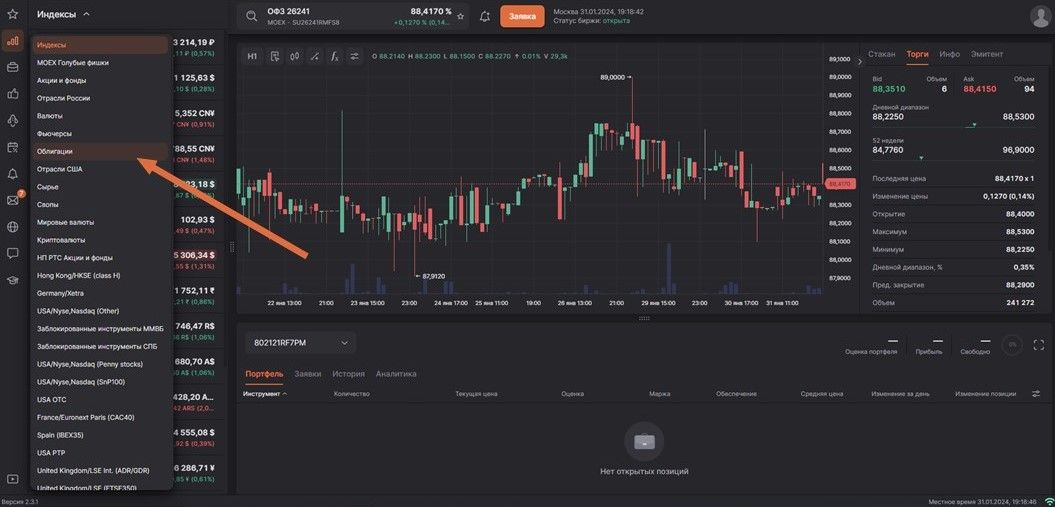1055x507 pixels.
Task: Select Индексы in the dropdown list
Action: click(100, 45)
